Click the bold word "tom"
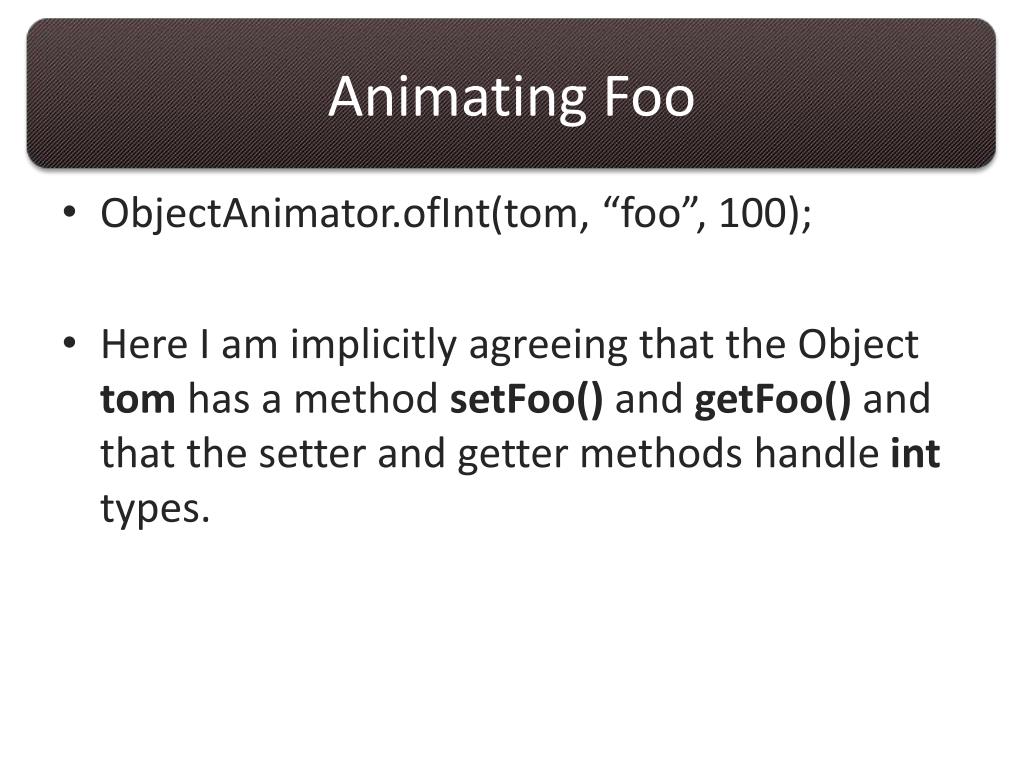 [x=138, y=400]
